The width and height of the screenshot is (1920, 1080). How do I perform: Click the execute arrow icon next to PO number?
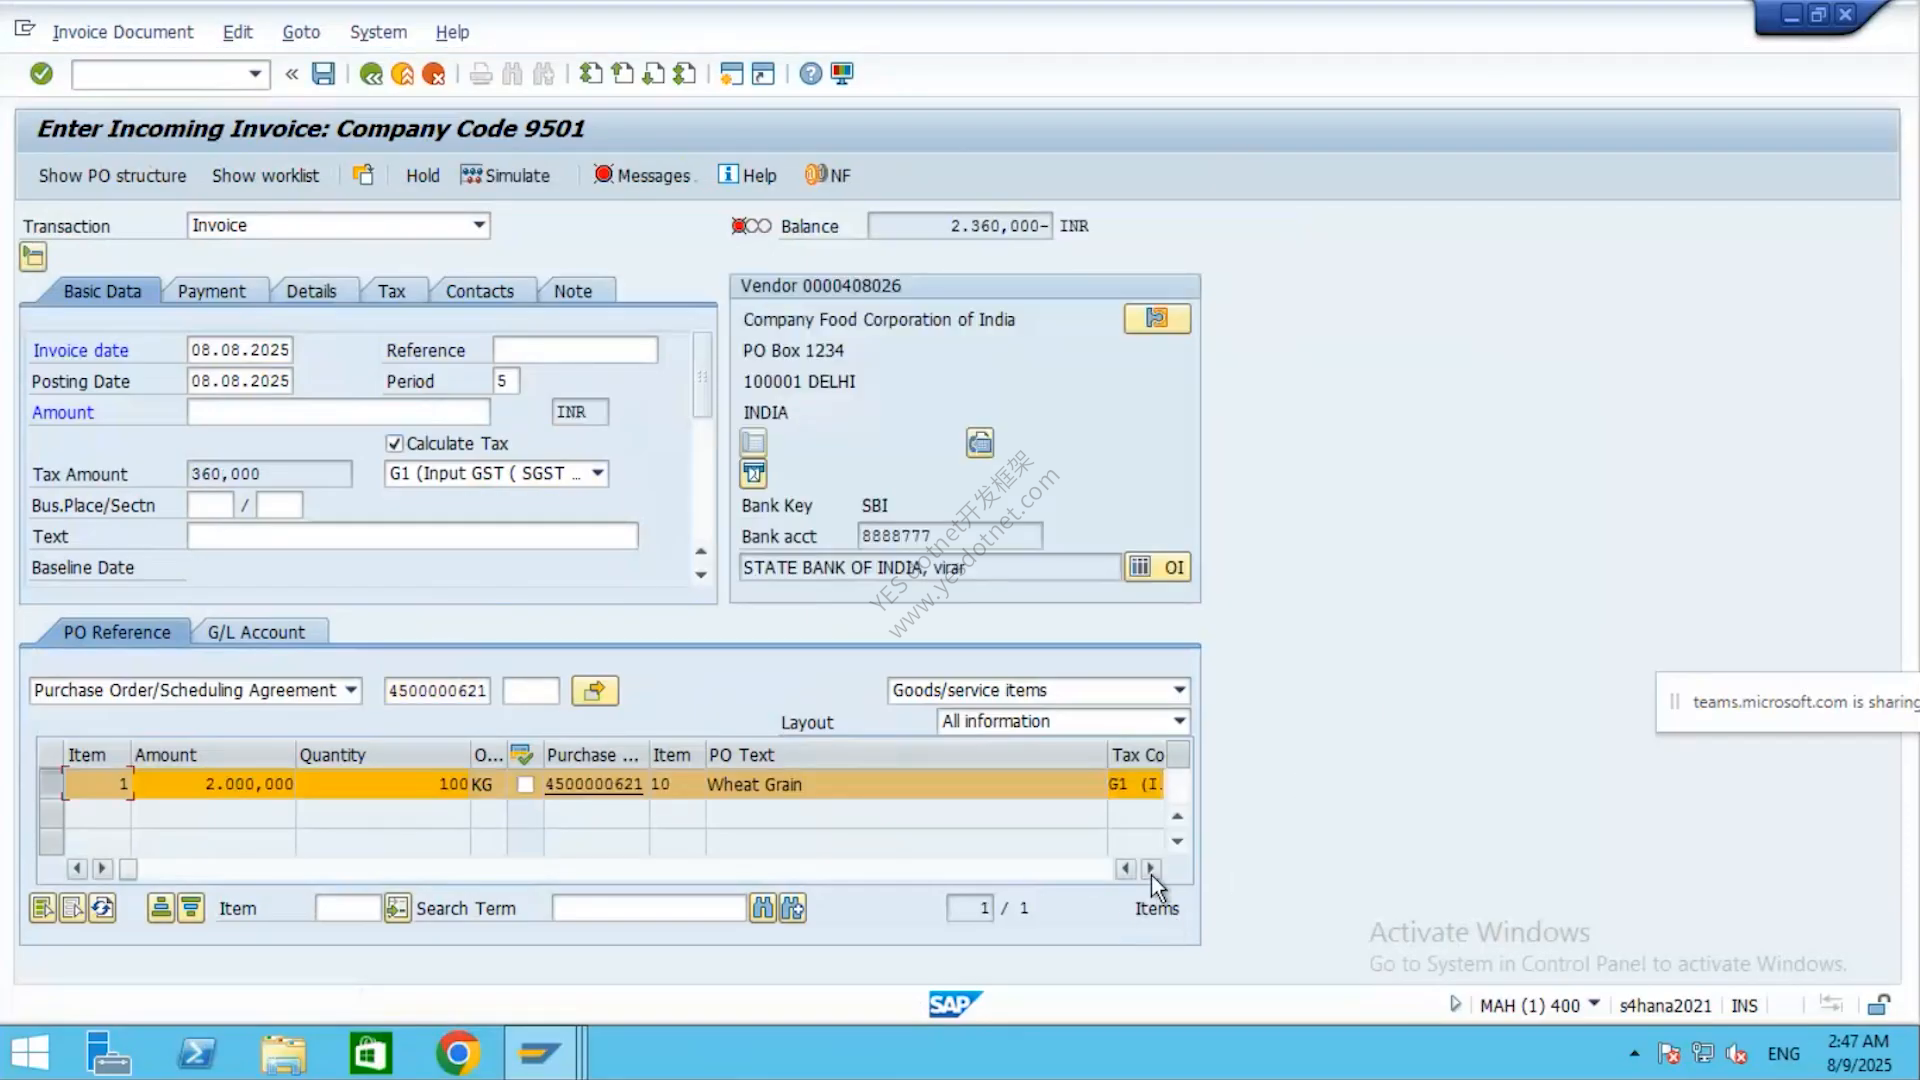pyautogui.click(x=595, y=691)
